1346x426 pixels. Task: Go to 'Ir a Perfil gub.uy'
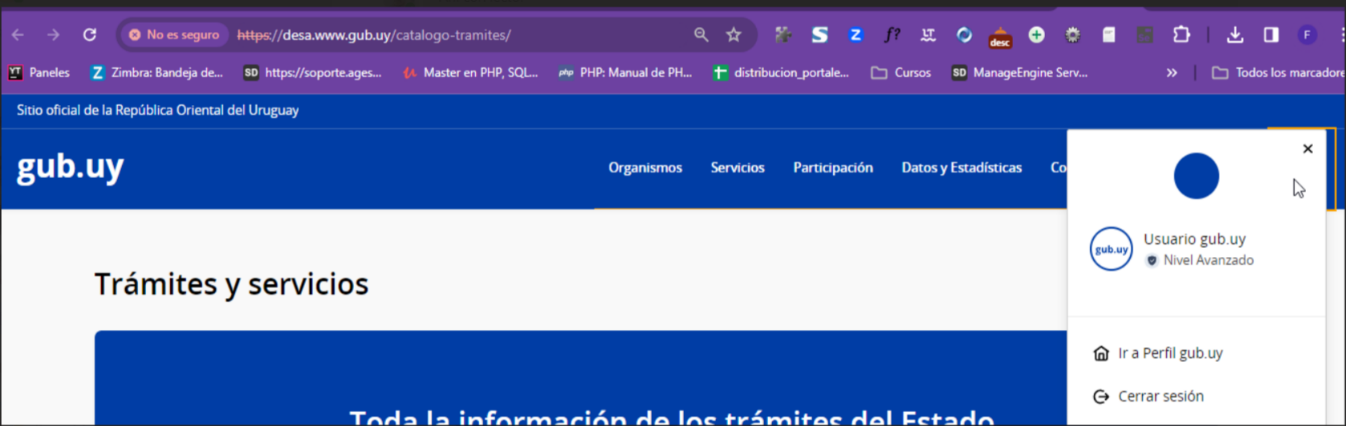tap(1158, 353)
